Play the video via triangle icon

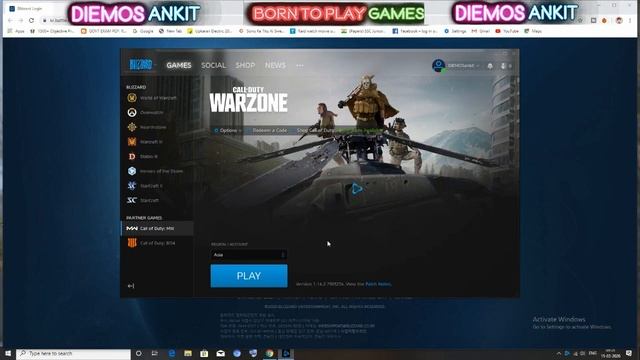[x=357, y=189]
